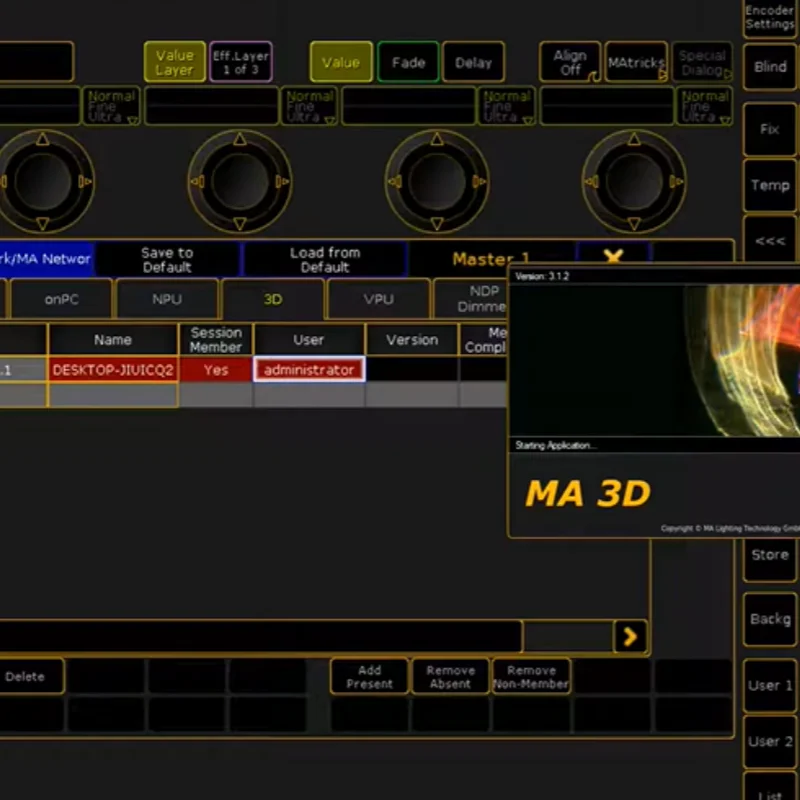
Task: Click the Name column header
Action: pos(113,340)
